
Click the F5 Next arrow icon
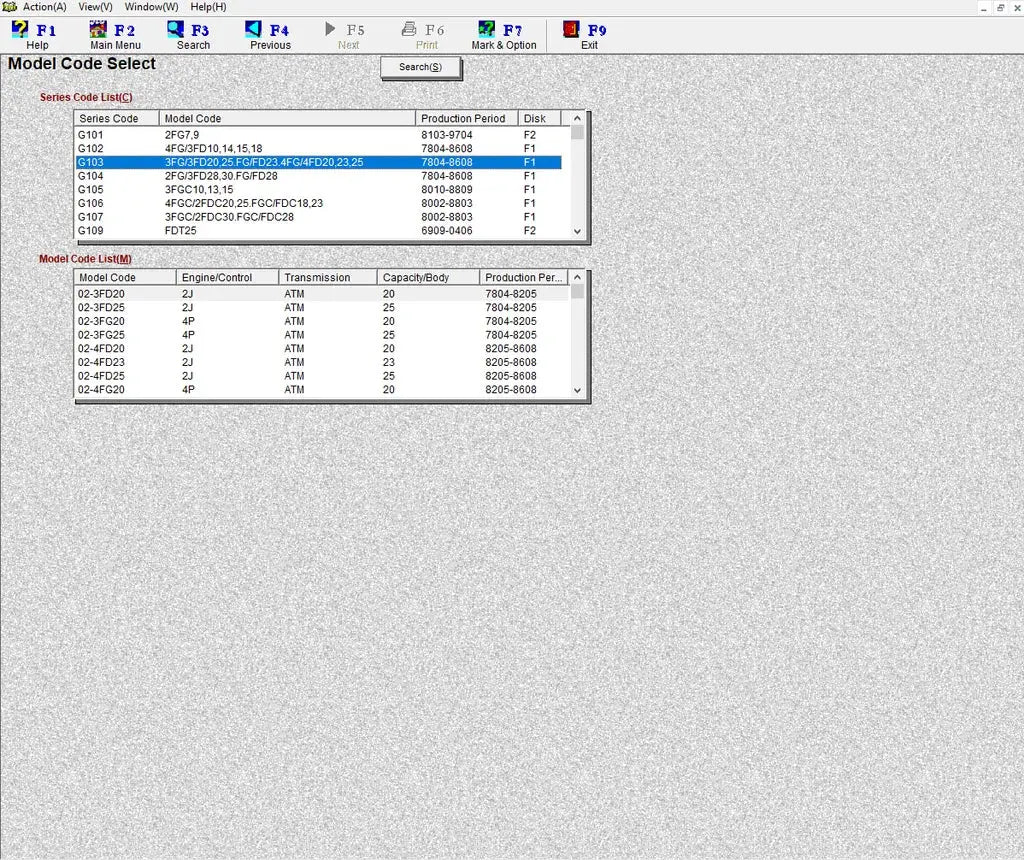pyautogui.click(x=331, y=30)
